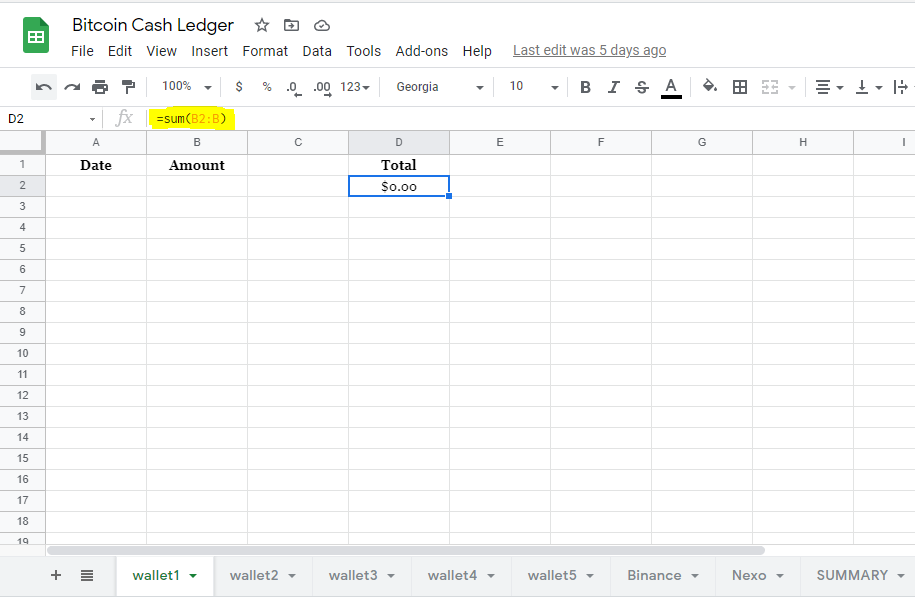Viewport: 915px width, 603px height.
Task: Click the move to folder icon
Action: pos(291,25)
